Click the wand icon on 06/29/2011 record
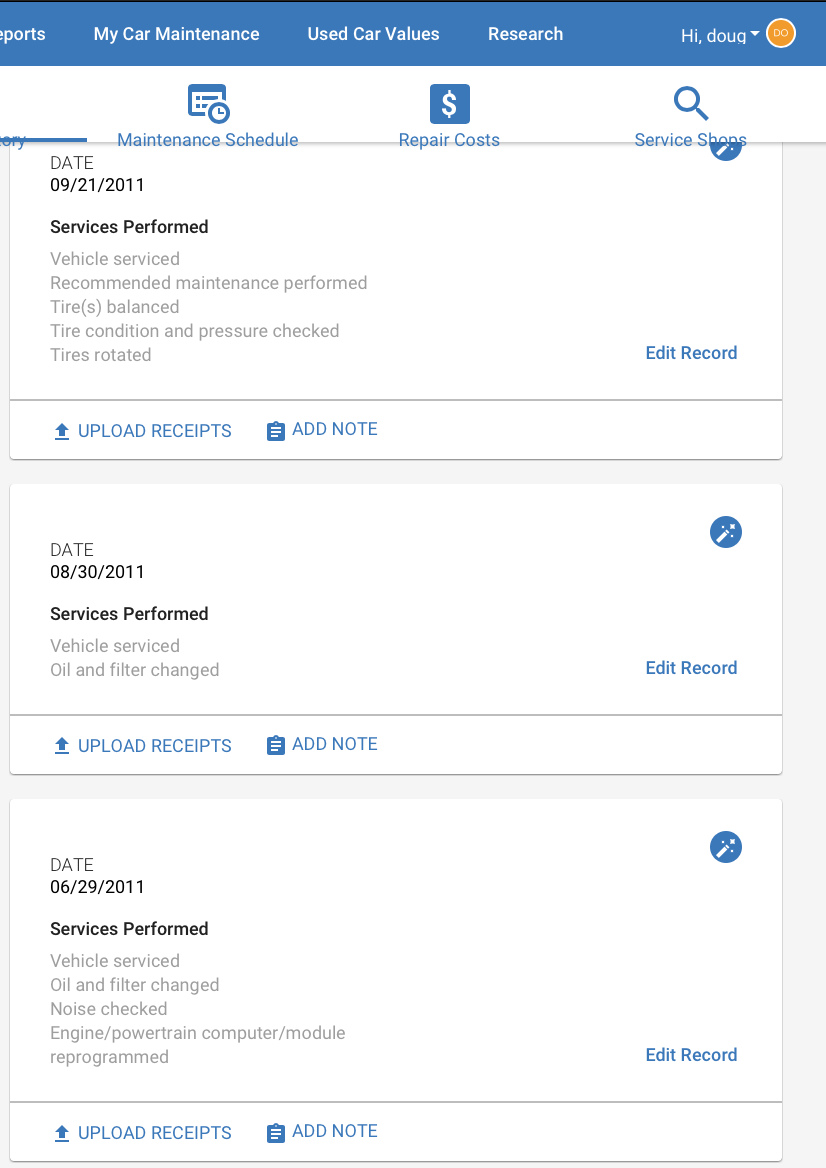Screen dimensions: 826x1168 726,847
